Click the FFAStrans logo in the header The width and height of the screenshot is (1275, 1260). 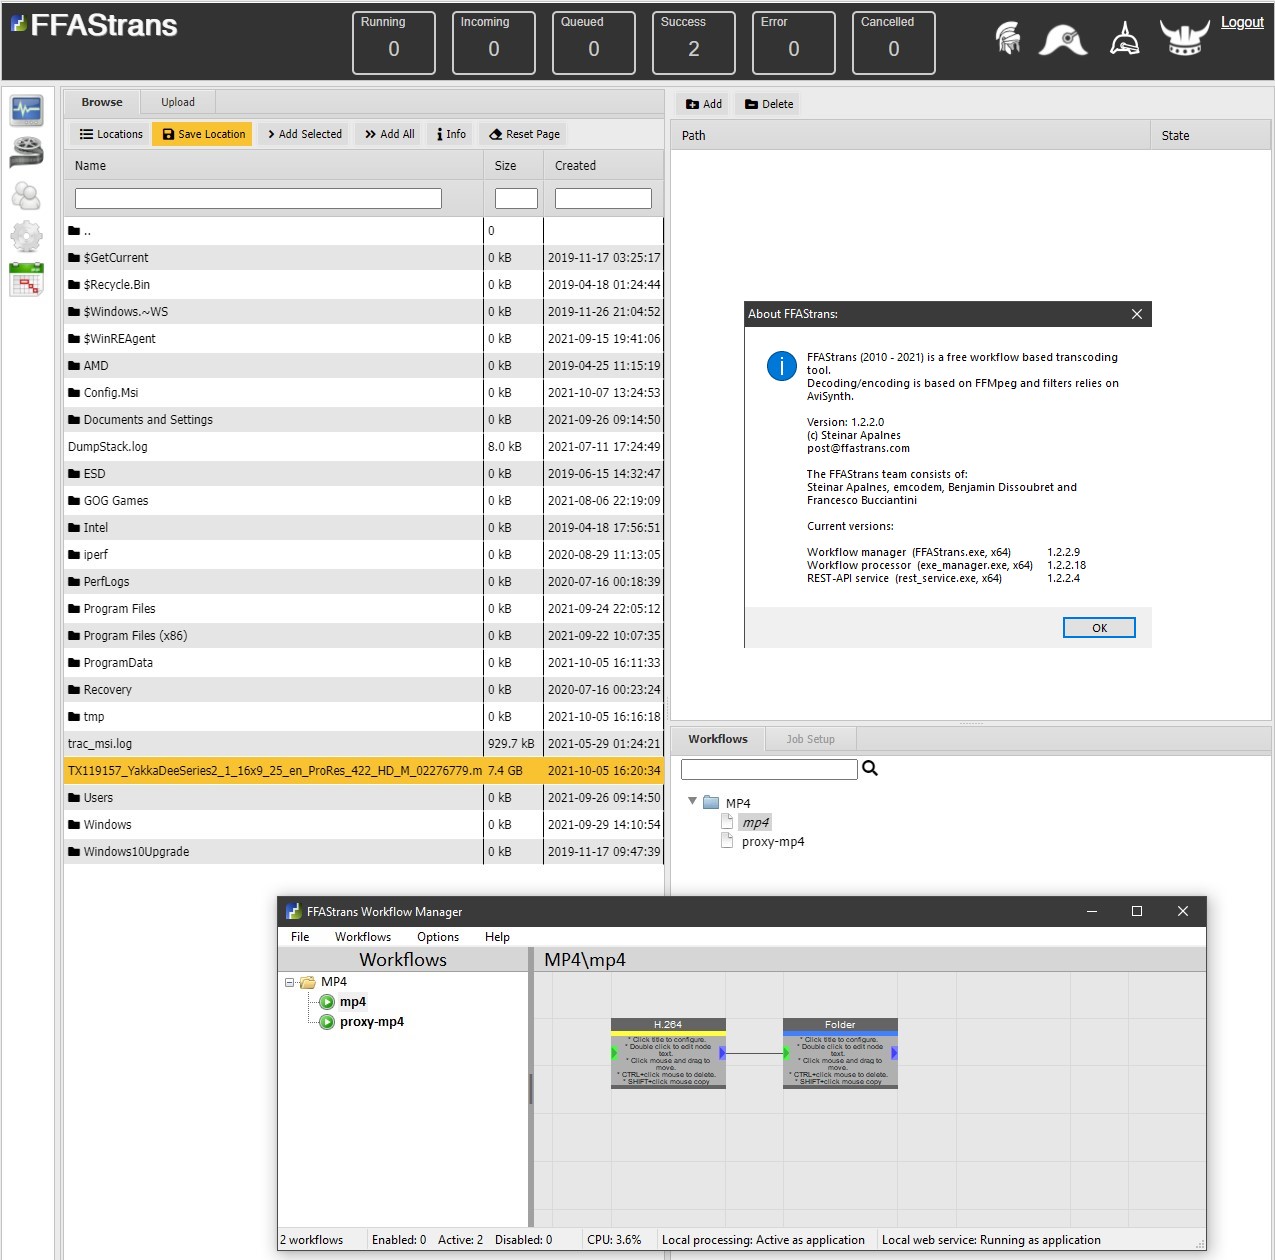pyautogui.click(x=94, y=25)
